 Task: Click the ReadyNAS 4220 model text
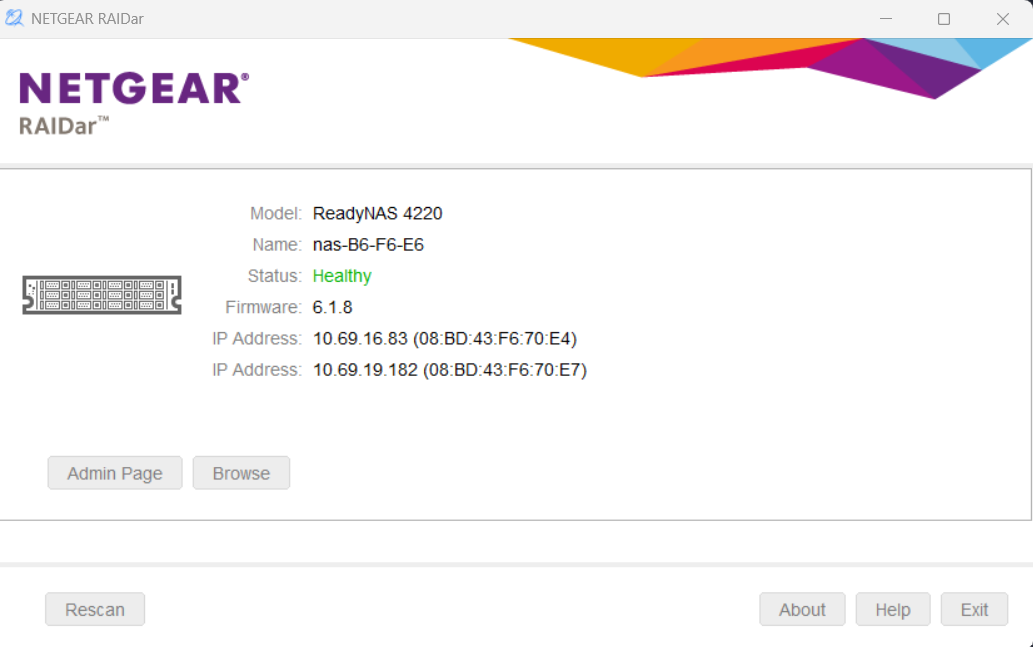click(377, 213)
